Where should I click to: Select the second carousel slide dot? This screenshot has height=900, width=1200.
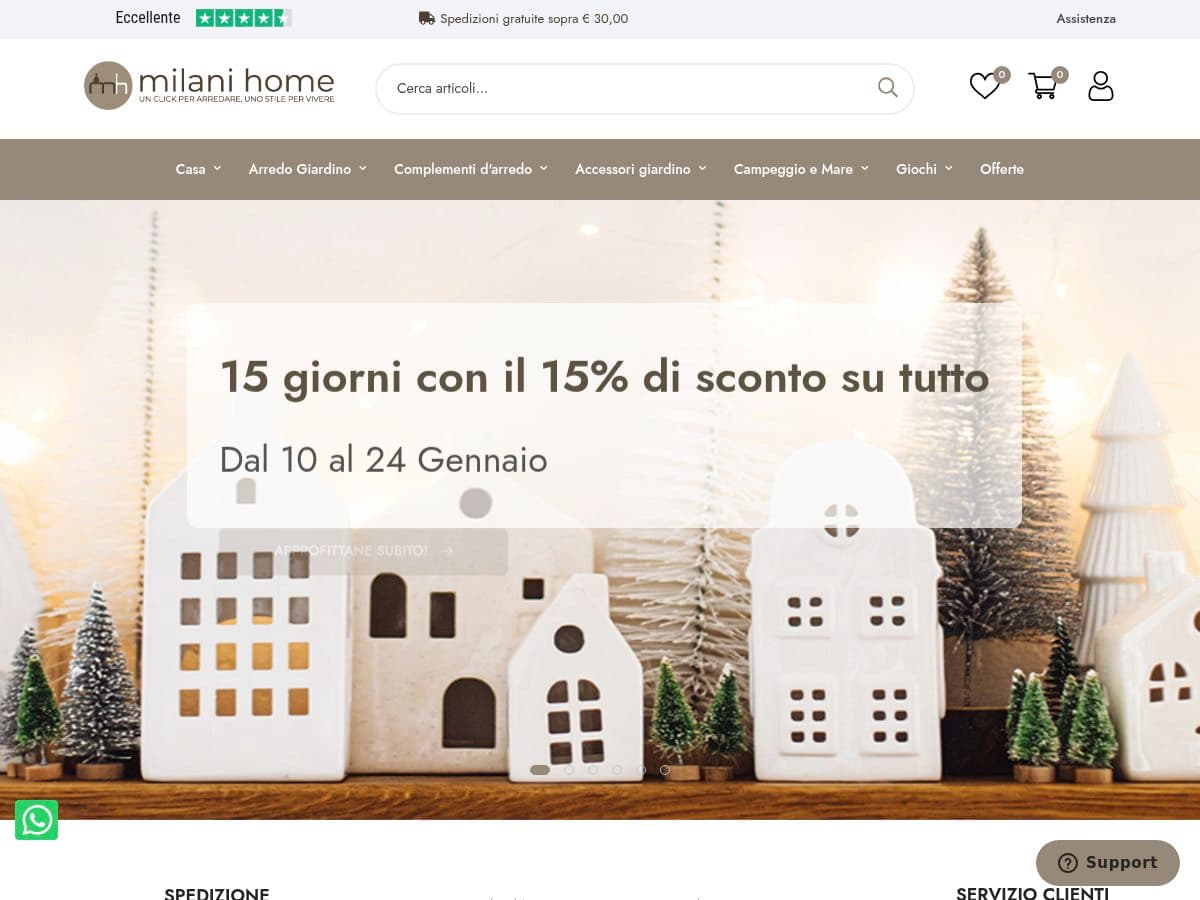(x=569, y=770)
